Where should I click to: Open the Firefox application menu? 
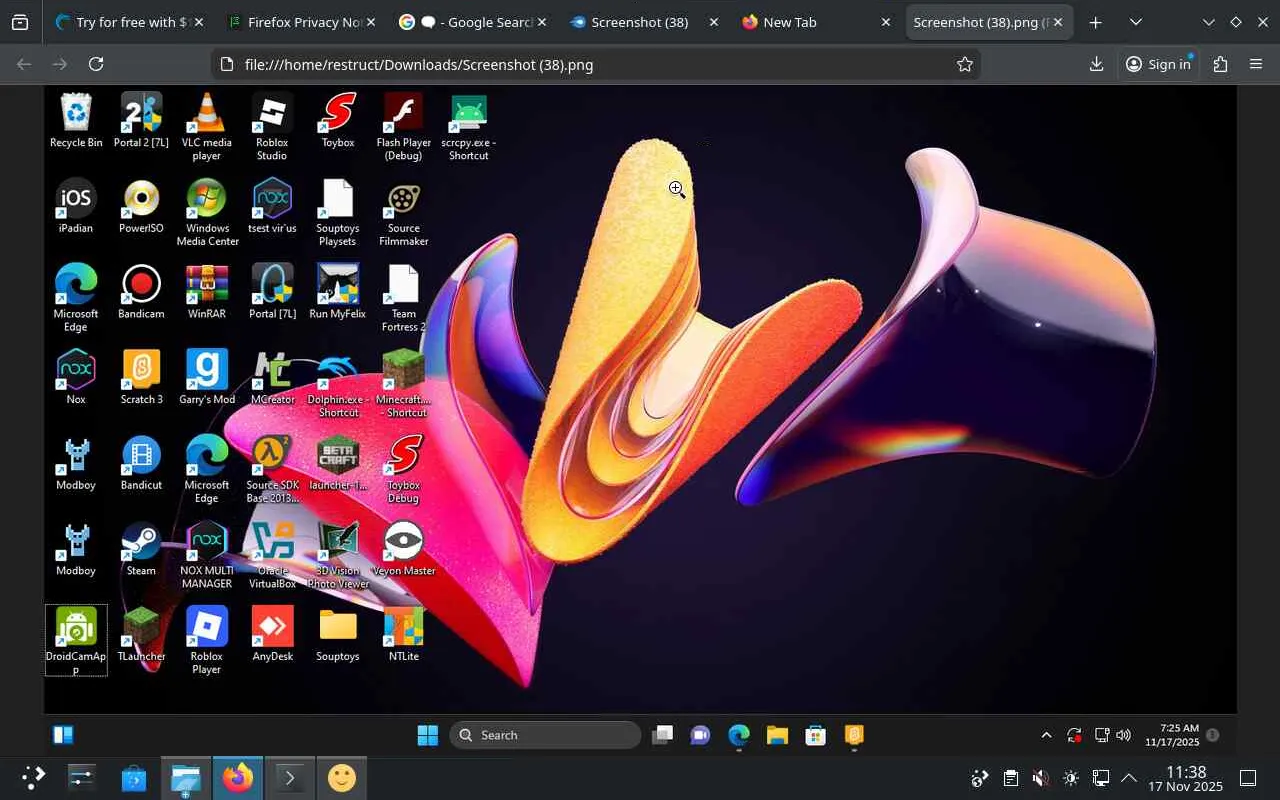(1256, 64)
